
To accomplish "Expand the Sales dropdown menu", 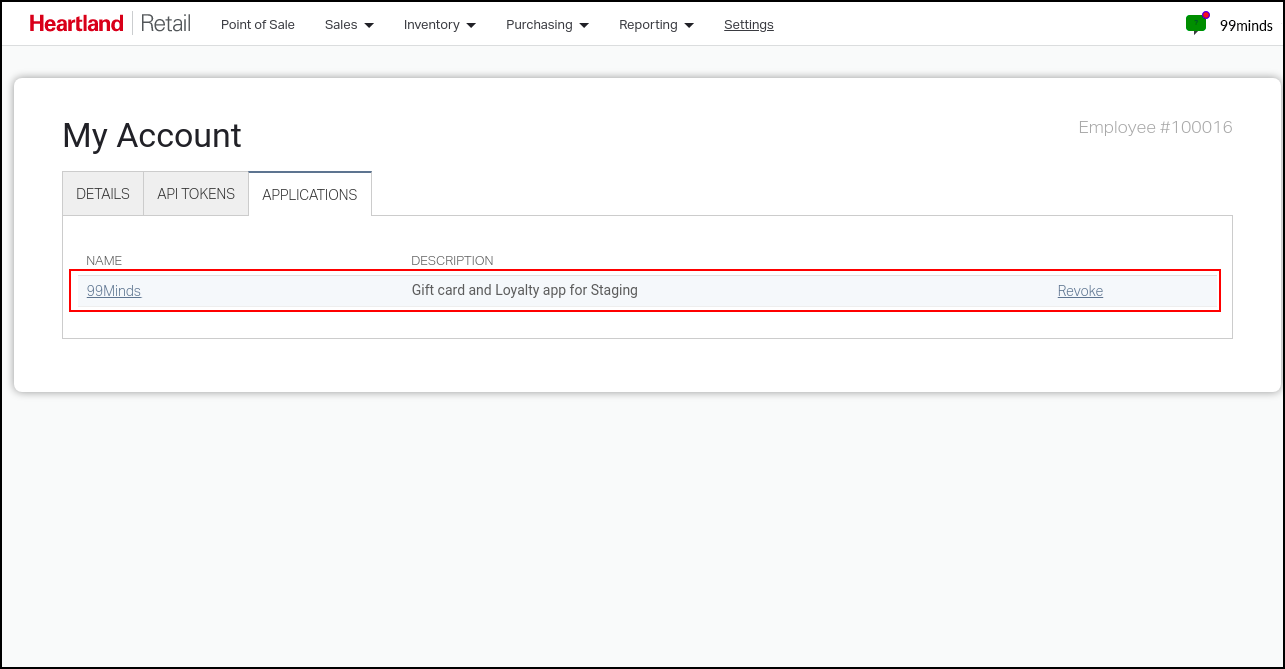I will pyautogui.click(x=349, y=25).
